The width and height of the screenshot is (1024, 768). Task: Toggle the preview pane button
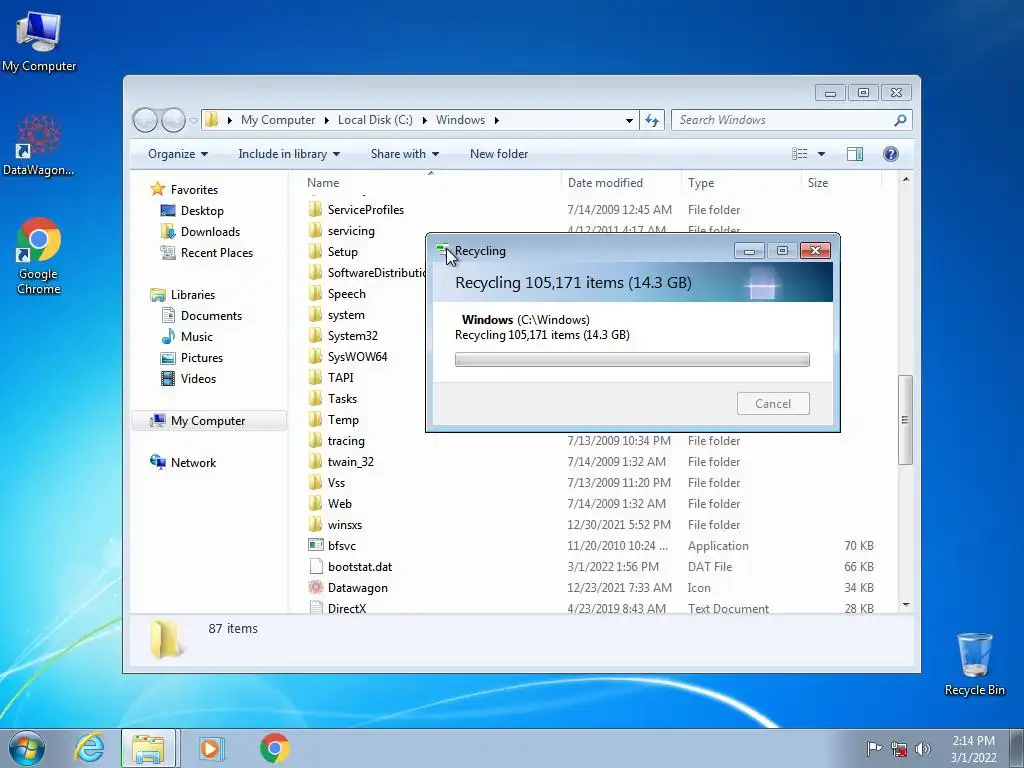coord(855,153)
